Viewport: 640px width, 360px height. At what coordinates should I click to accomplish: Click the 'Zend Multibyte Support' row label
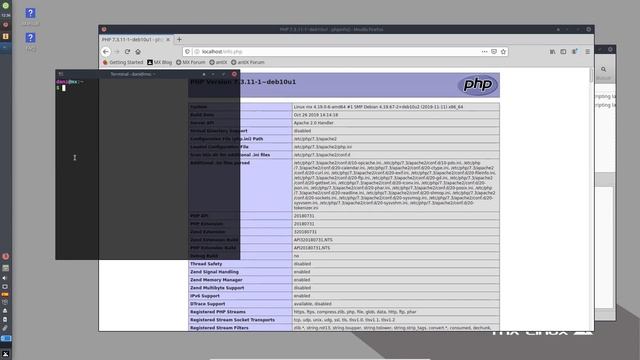217,288
